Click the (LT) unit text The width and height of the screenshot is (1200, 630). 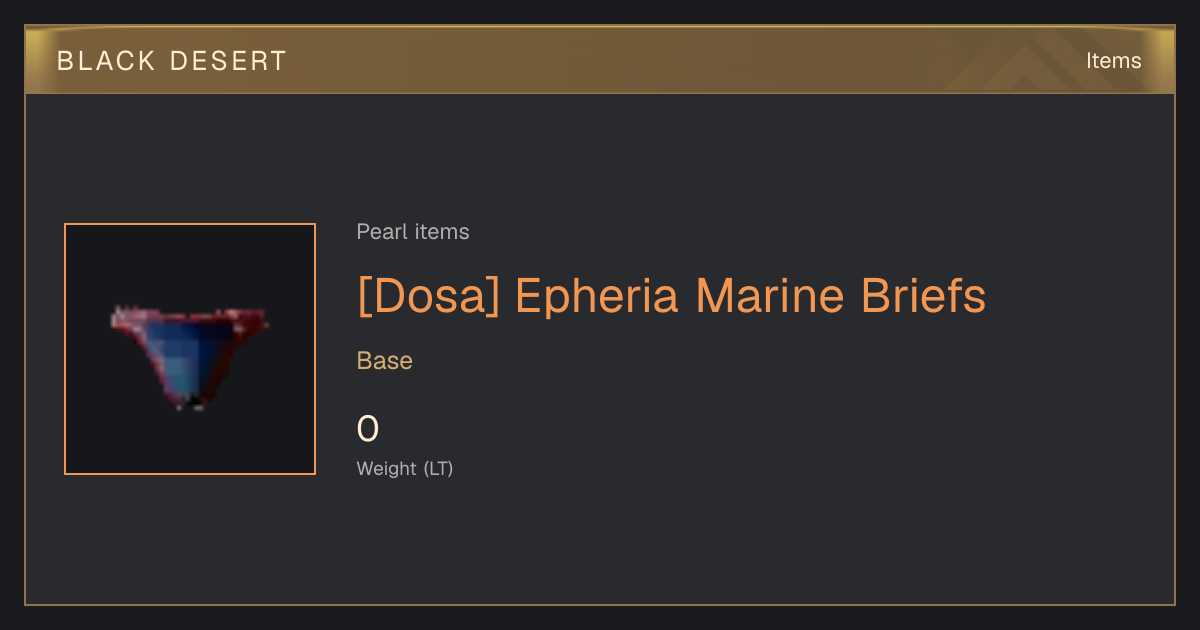[438, 468]
